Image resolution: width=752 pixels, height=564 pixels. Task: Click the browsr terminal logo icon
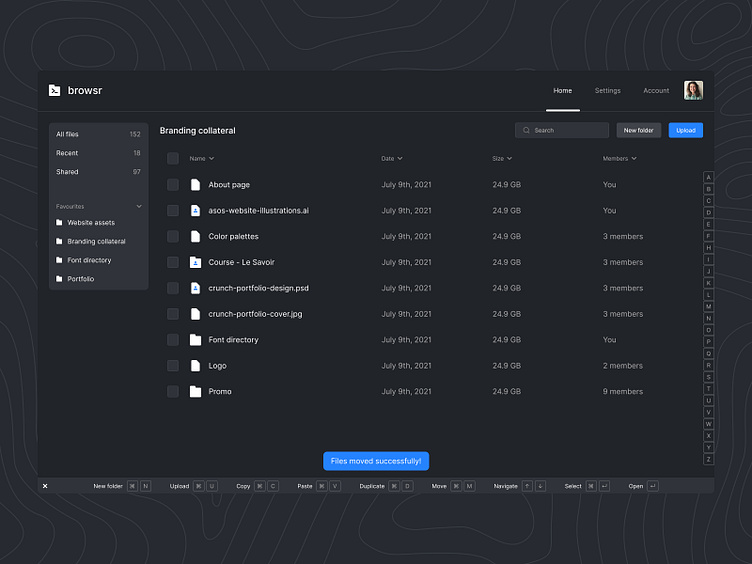54,91
